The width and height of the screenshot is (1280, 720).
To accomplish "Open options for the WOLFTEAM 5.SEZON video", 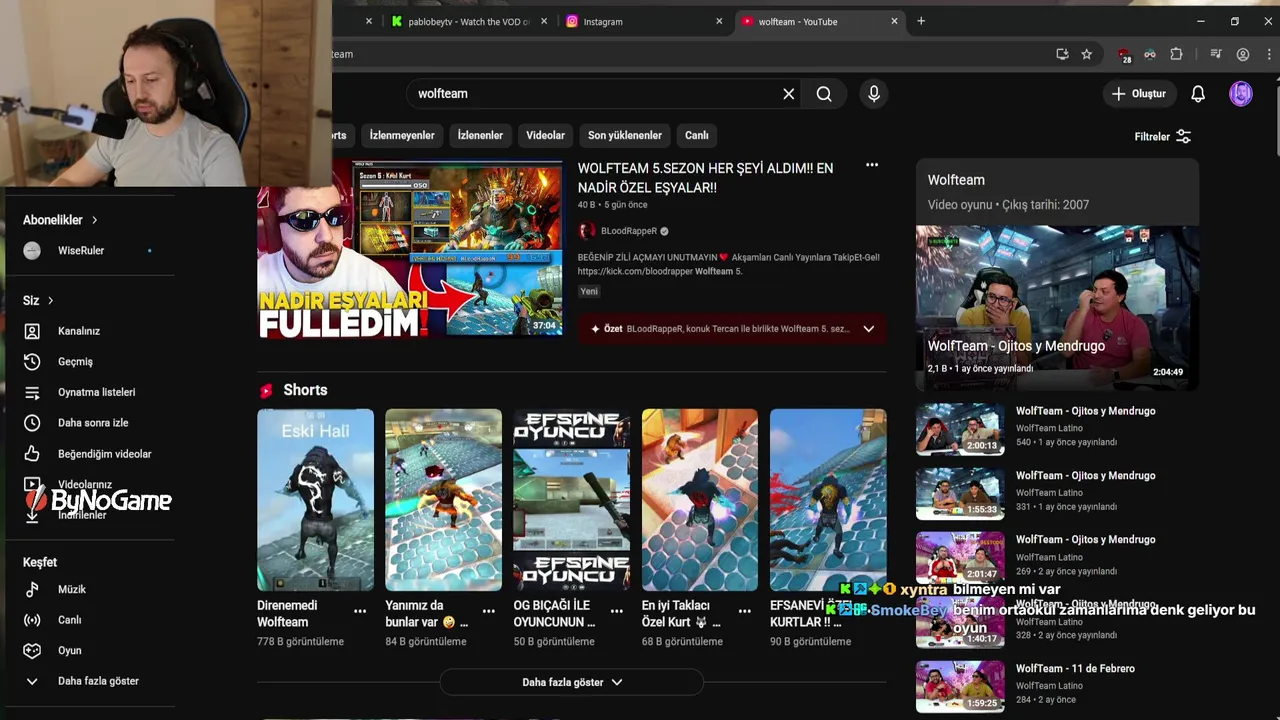I will click(872, 165).
